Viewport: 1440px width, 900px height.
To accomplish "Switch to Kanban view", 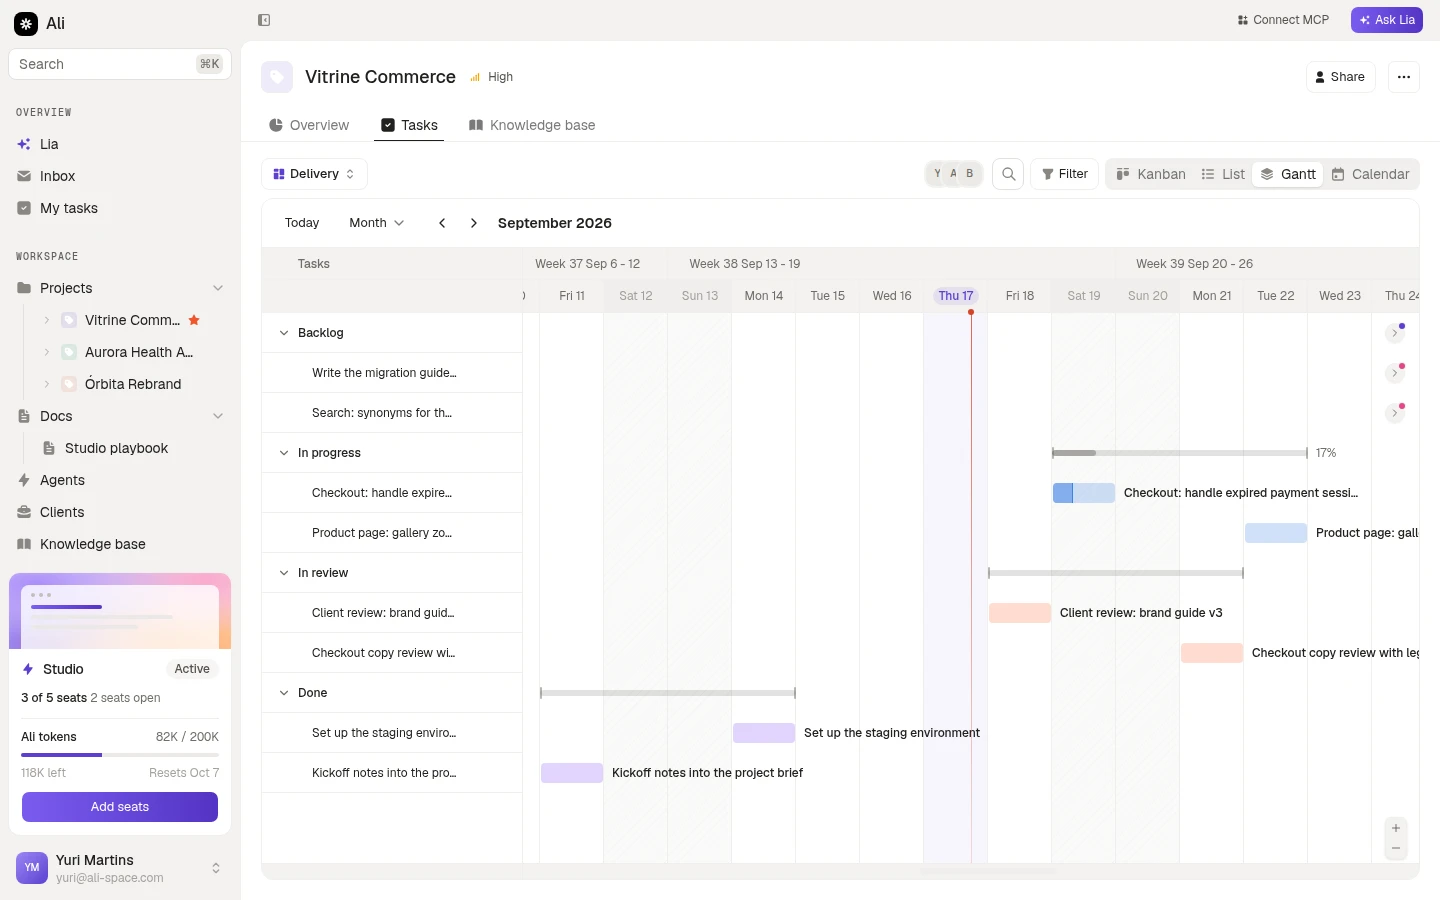I will coord(1151,174).
